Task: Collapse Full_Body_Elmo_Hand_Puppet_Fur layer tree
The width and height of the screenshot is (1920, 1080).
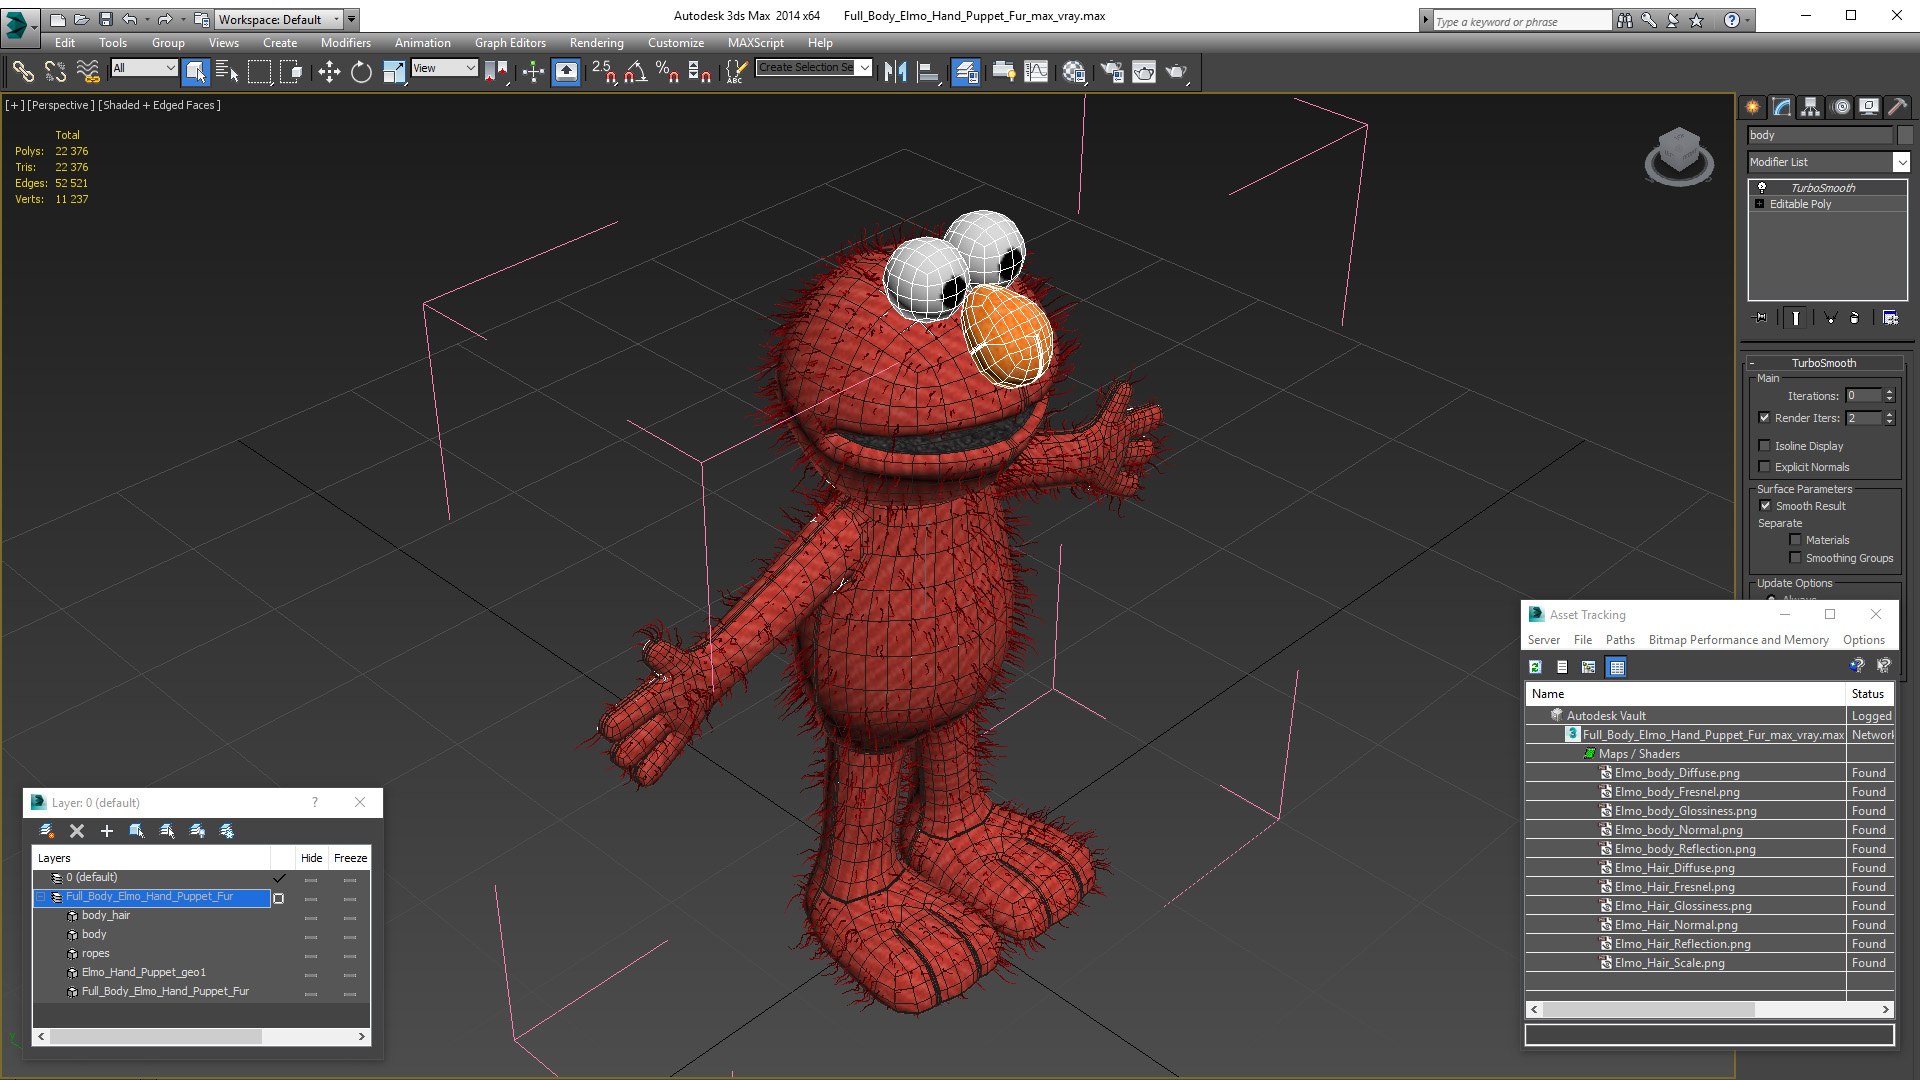Action: (41, 897)
